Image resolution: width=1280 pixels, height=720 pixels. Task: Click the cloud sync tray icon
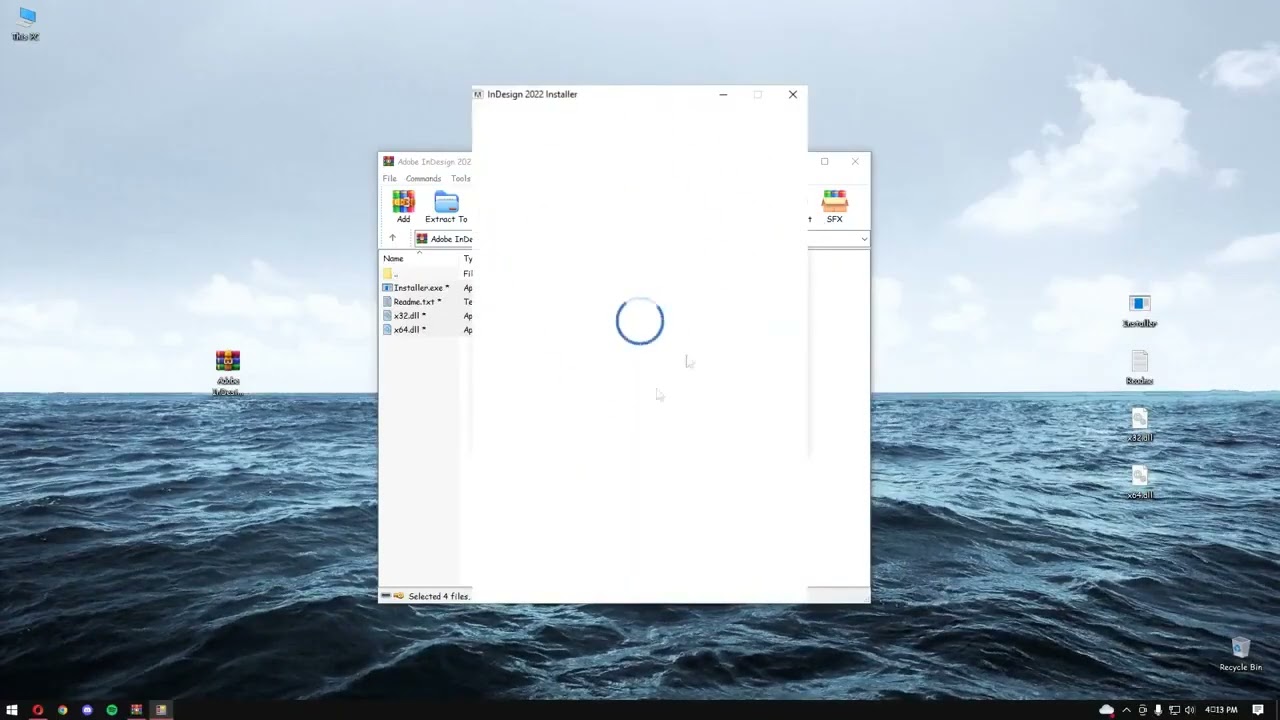tap(1106, 710)
